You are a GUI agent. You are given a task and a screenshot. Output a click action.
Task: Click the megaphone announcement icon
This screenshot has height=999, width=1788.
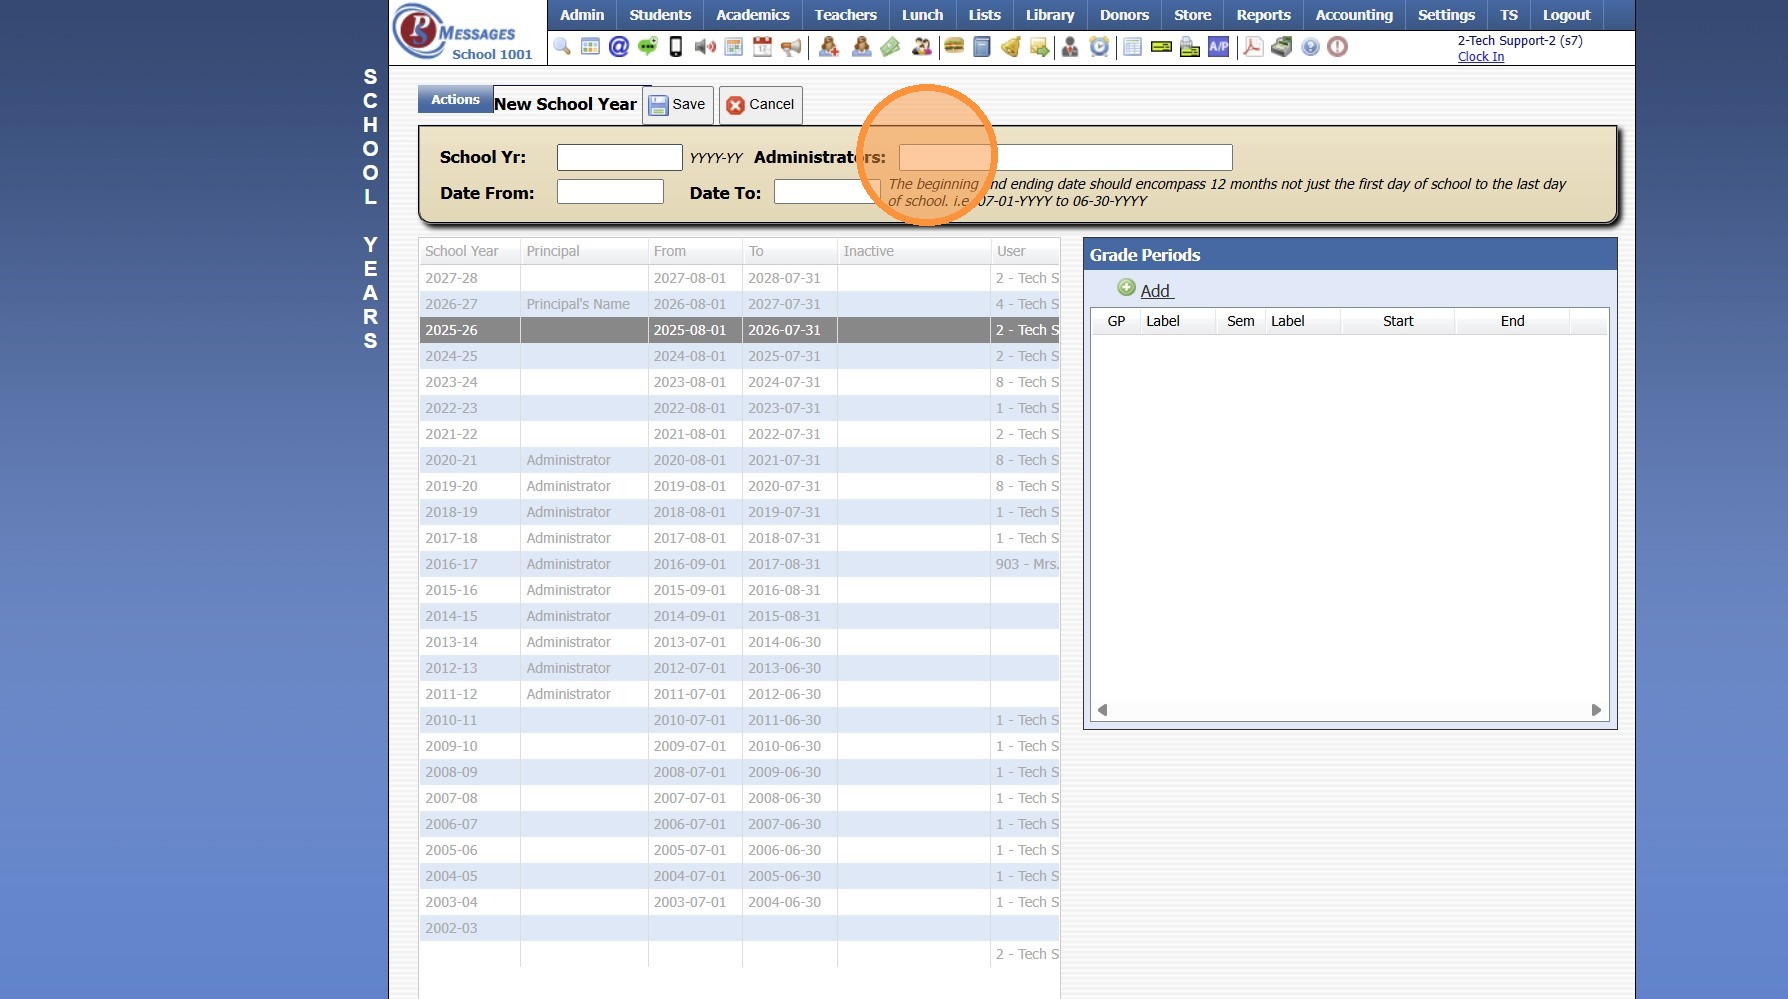(791, 47)
